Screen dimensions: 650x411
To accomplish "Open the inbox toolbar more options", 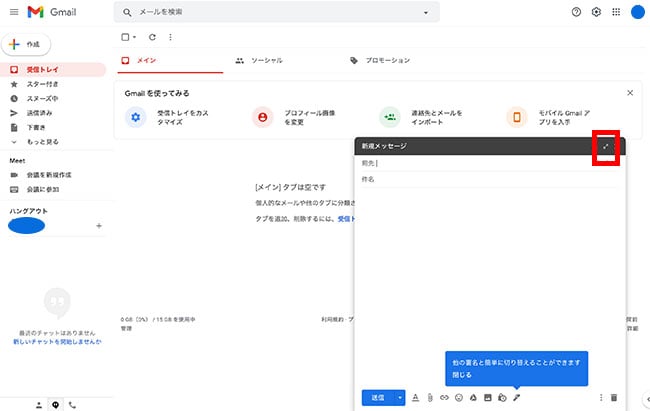I will (x=170, y=37).
